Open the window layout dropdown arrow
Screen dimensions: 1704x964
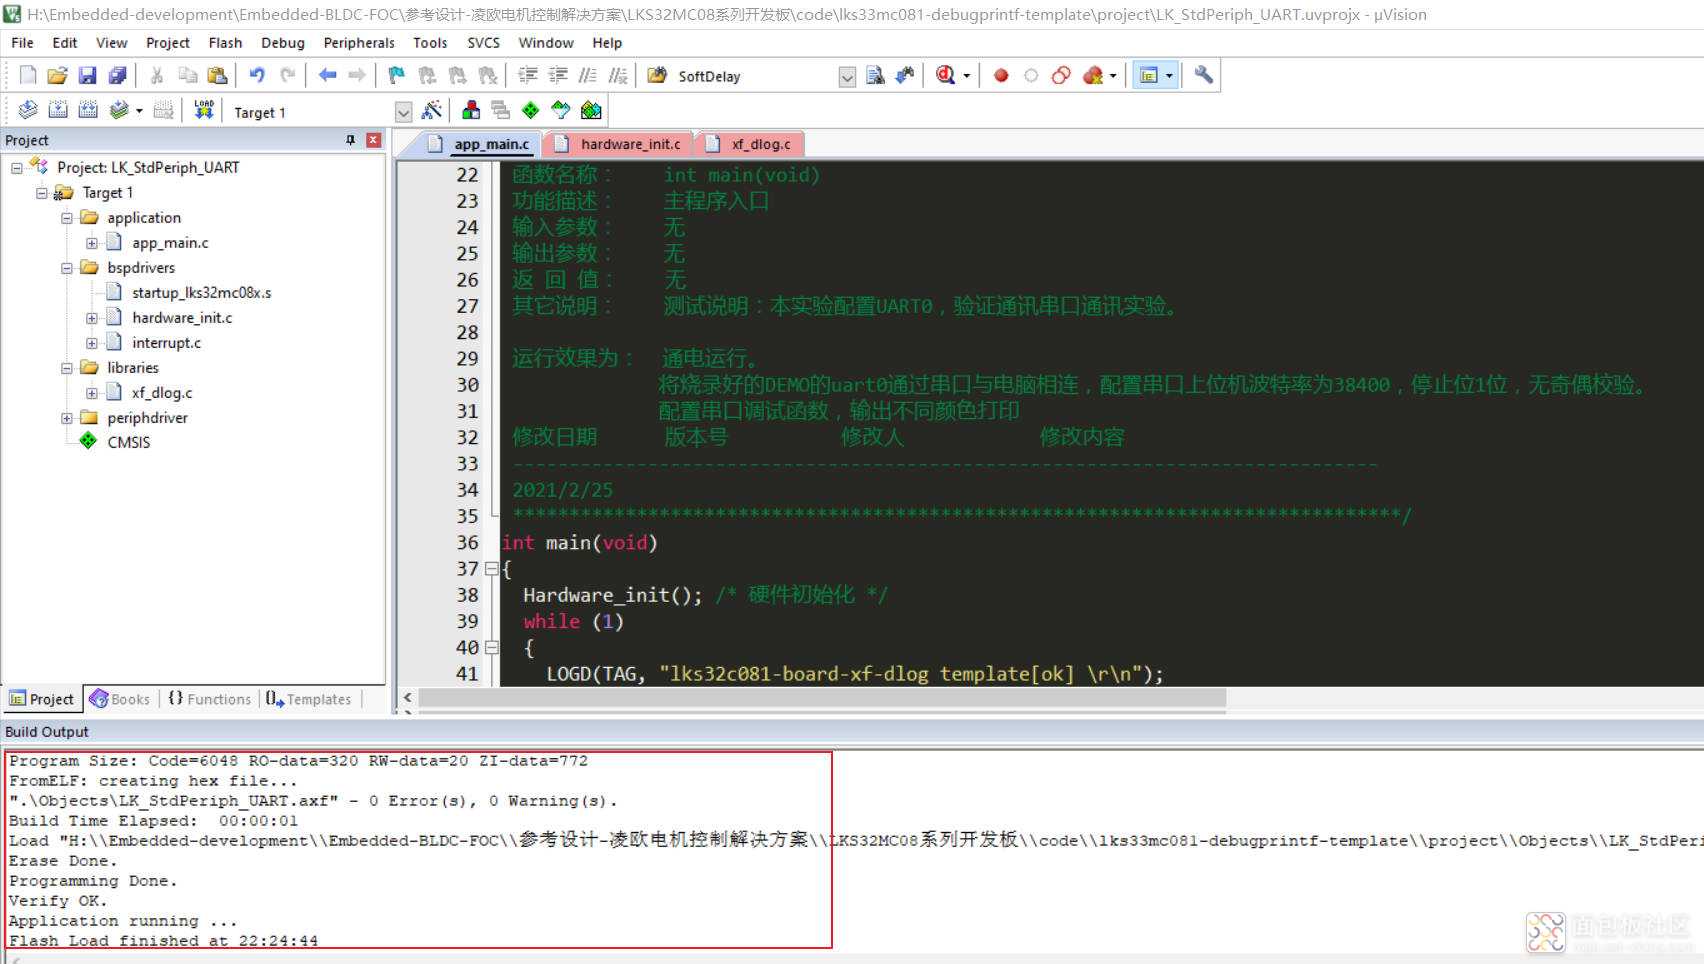(x=1169, y=75)
